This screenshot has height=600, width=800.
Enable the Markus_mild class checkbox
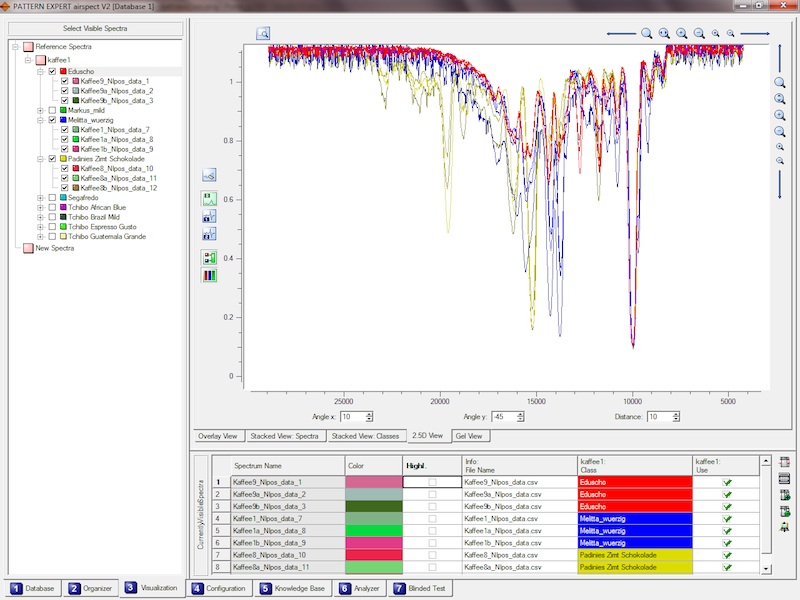(x=52, y=110)
